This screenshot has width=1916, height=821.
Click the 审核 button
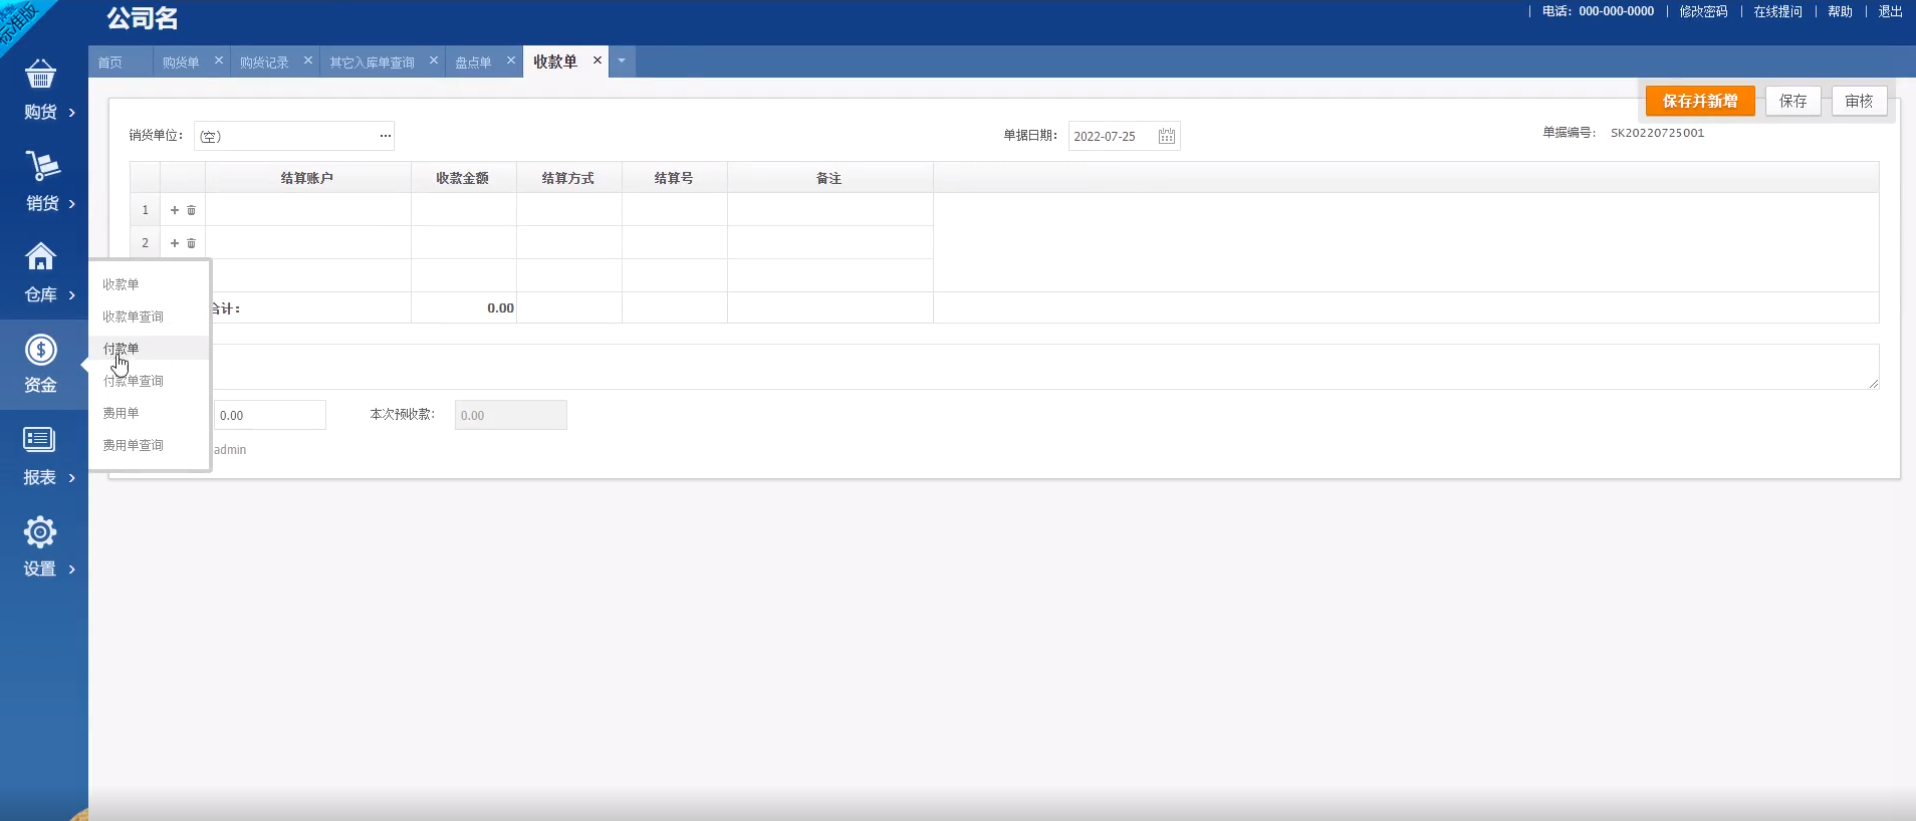[x=1858, y=101]
